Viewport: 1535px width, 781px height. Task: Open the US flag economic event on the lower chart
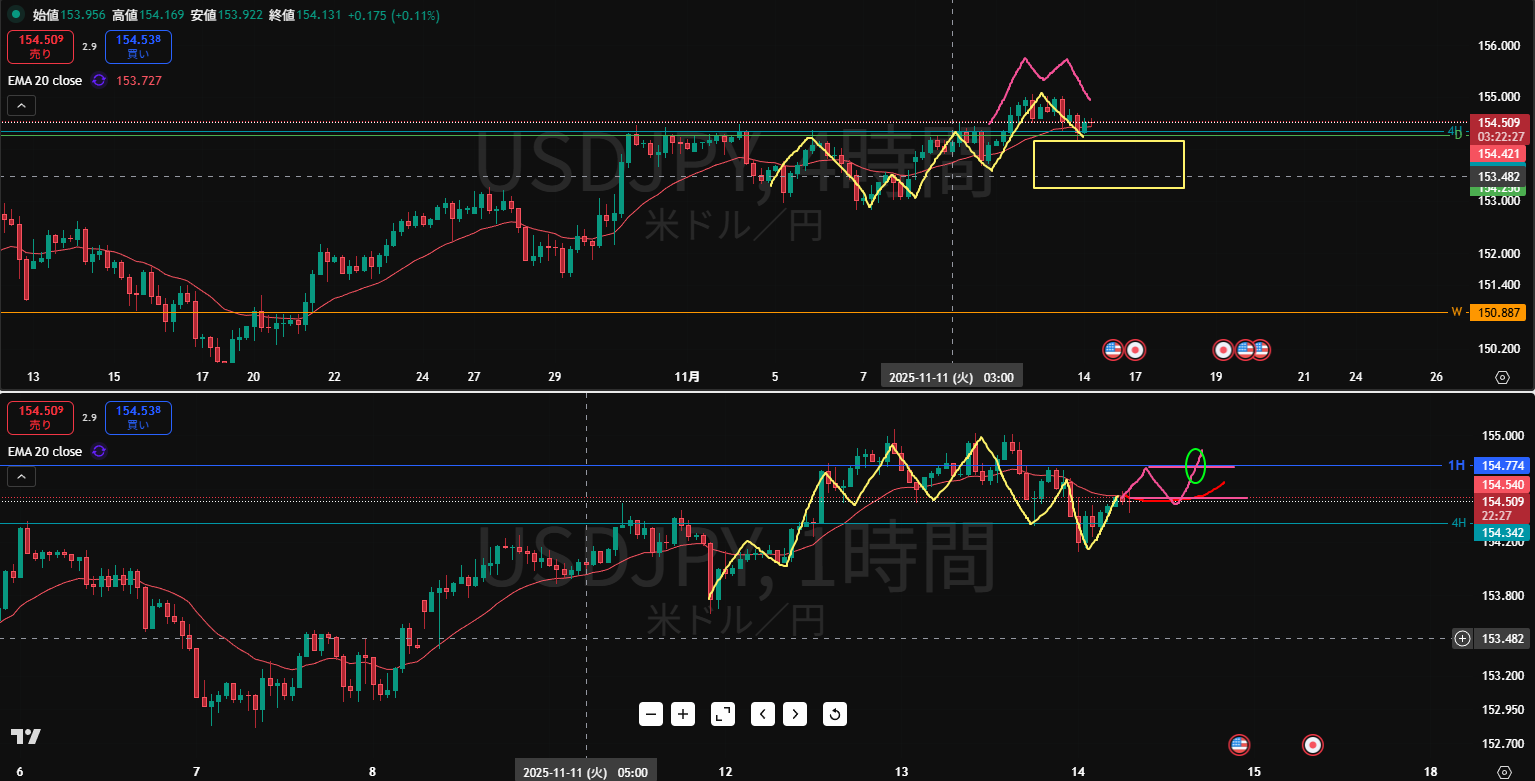[1239, 744]
